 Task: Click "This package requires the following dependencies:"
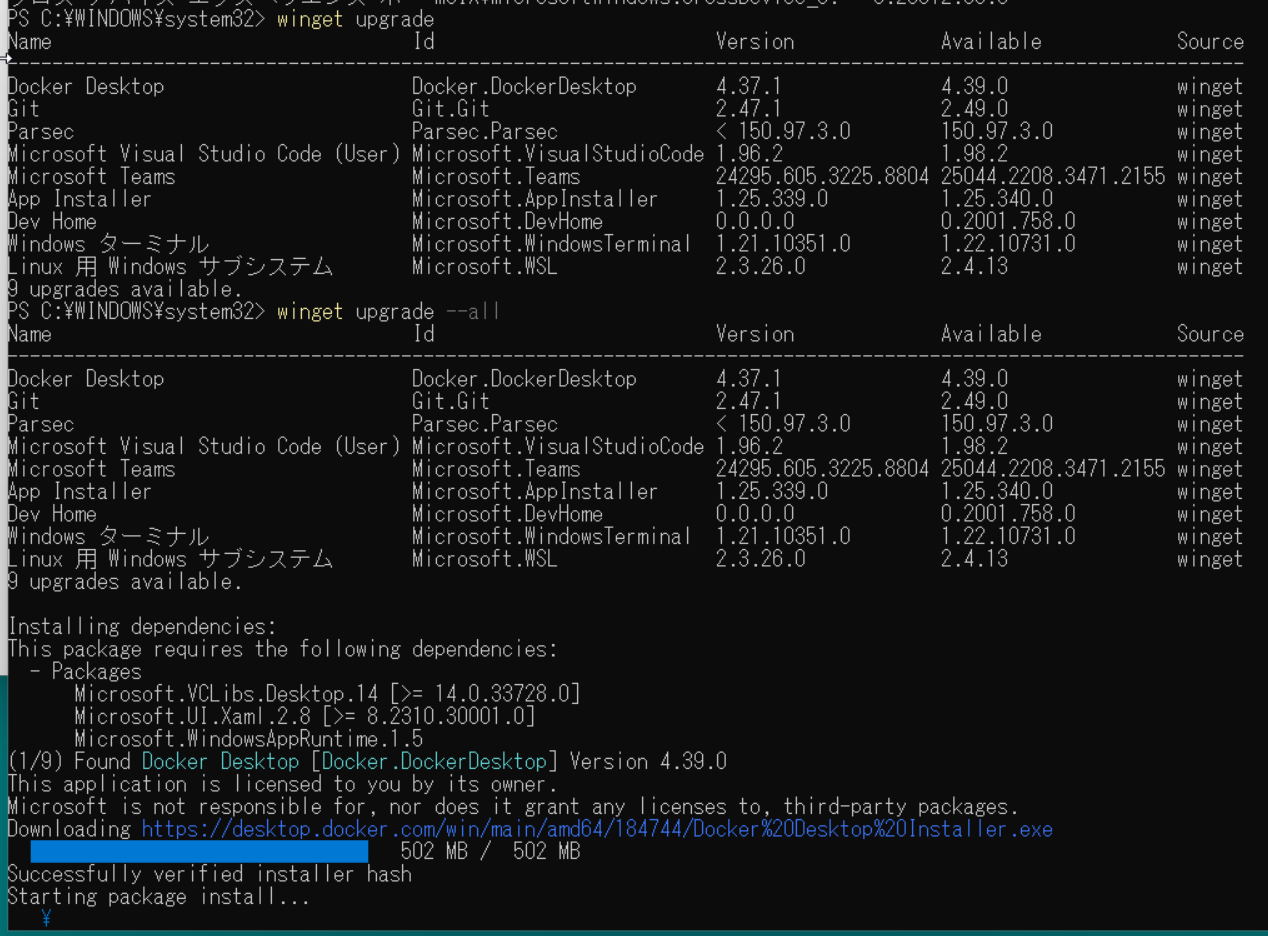[282, 649]
